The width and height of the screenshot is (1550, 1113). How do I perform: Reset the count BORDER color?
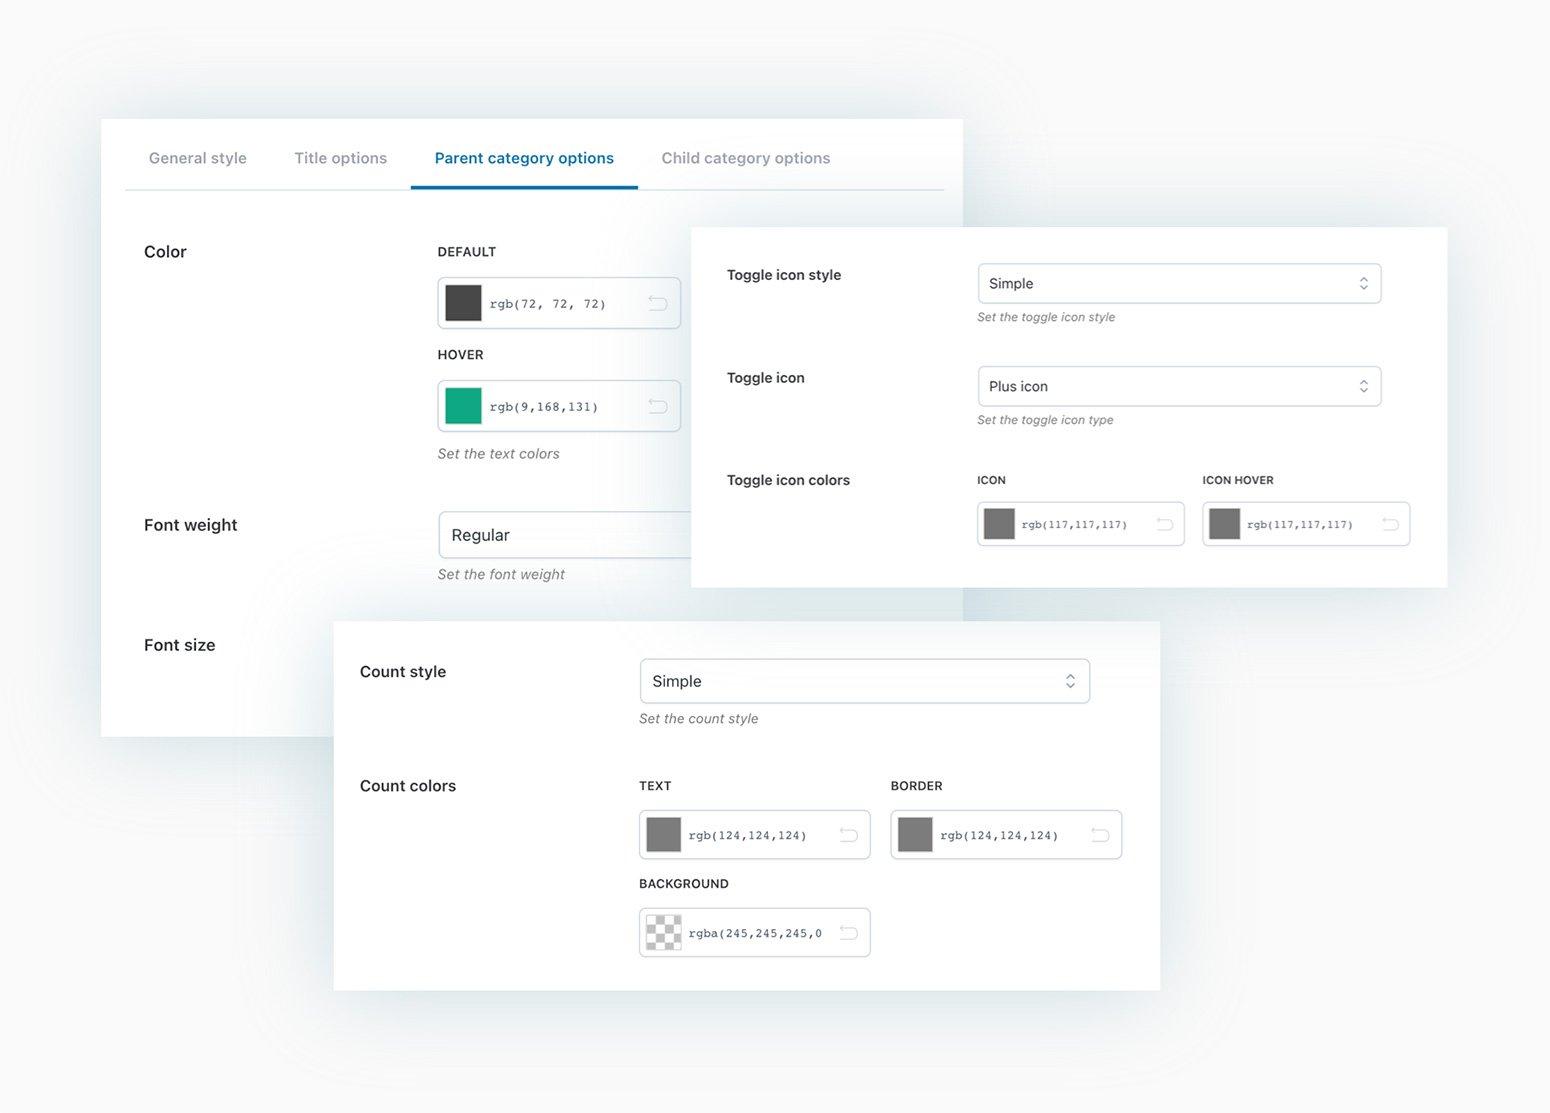[1100, 834]
